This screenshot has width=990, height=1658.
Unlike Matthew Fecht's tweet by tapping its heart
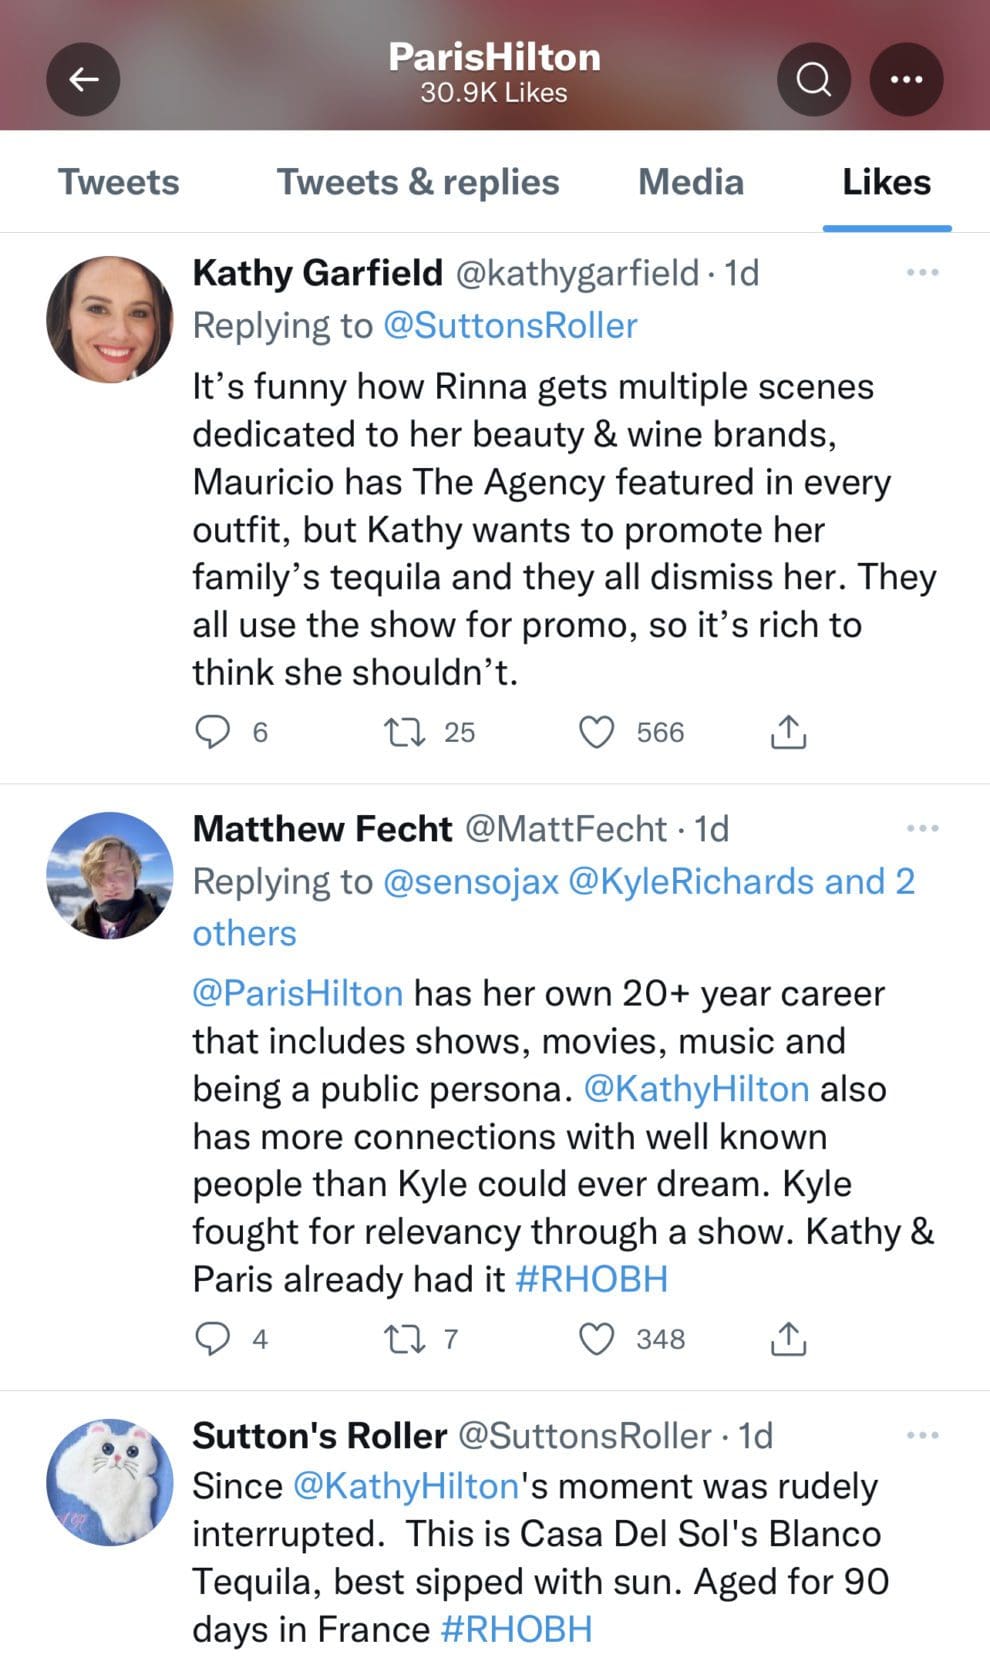(597, 1340)
